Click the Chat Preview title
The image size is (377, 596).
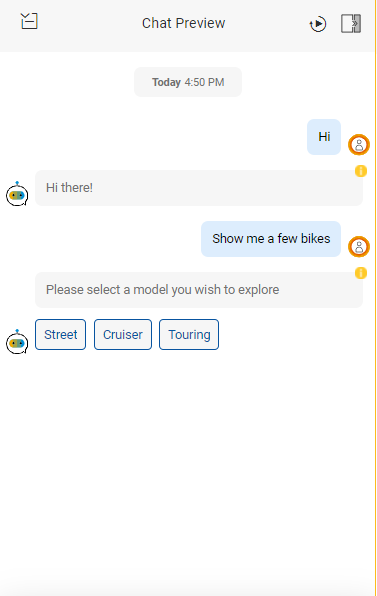(184, 23)
